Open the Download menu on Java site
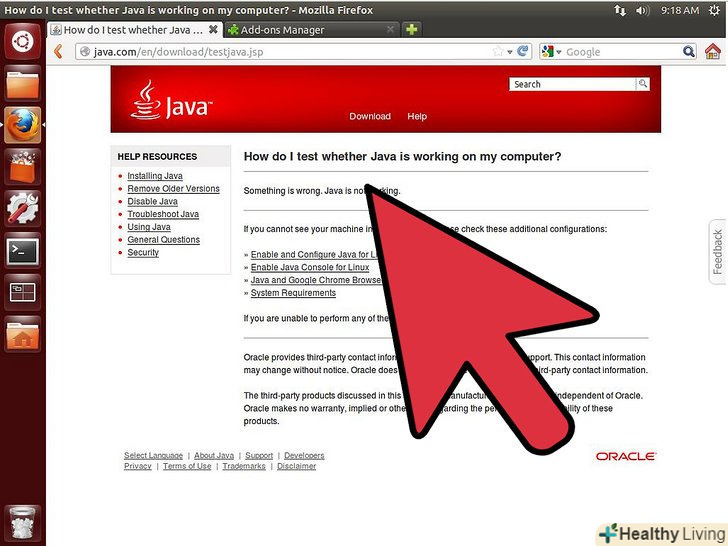The image size is (728, 546). (370, 117)
